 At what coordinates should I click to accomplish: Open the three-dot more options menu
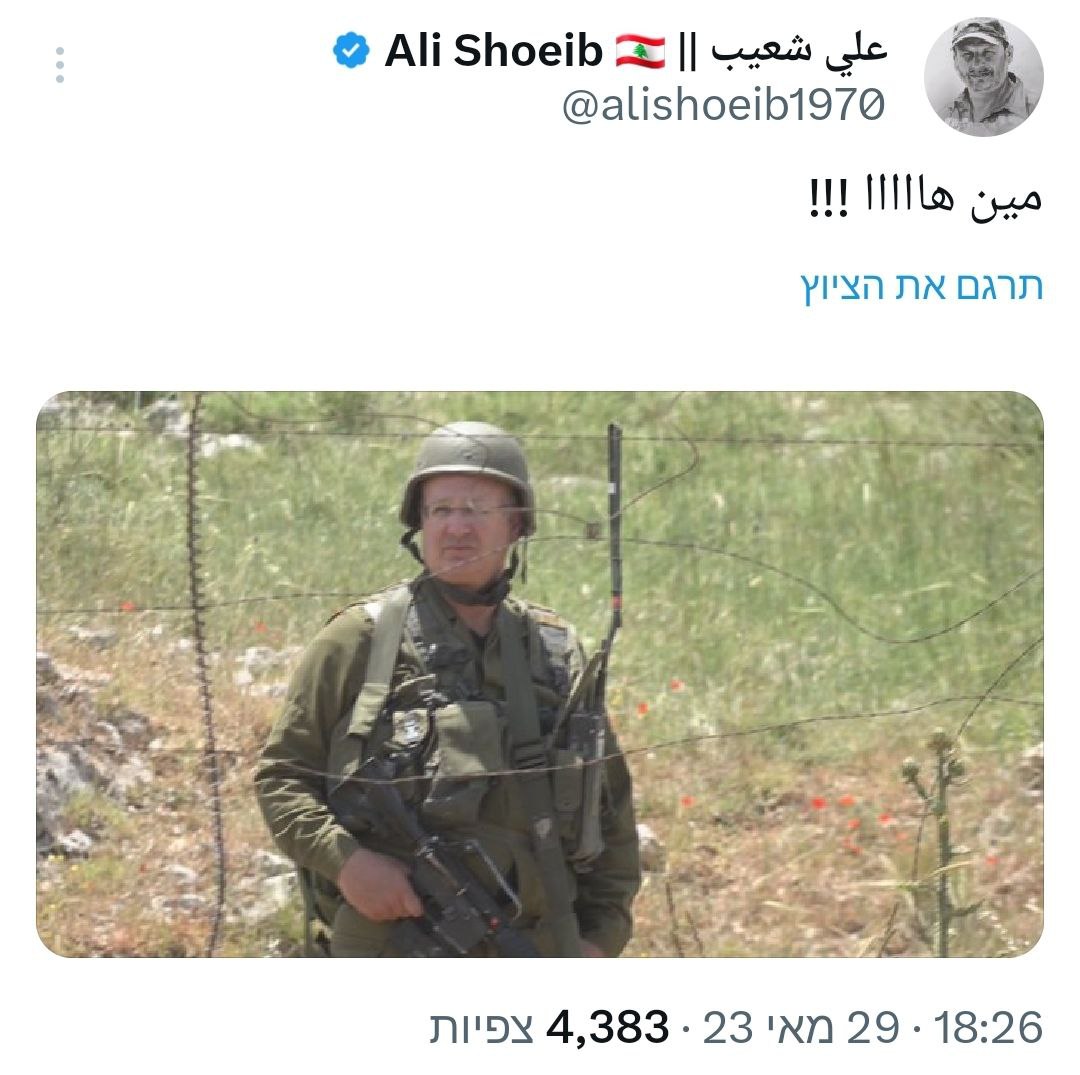60,65
